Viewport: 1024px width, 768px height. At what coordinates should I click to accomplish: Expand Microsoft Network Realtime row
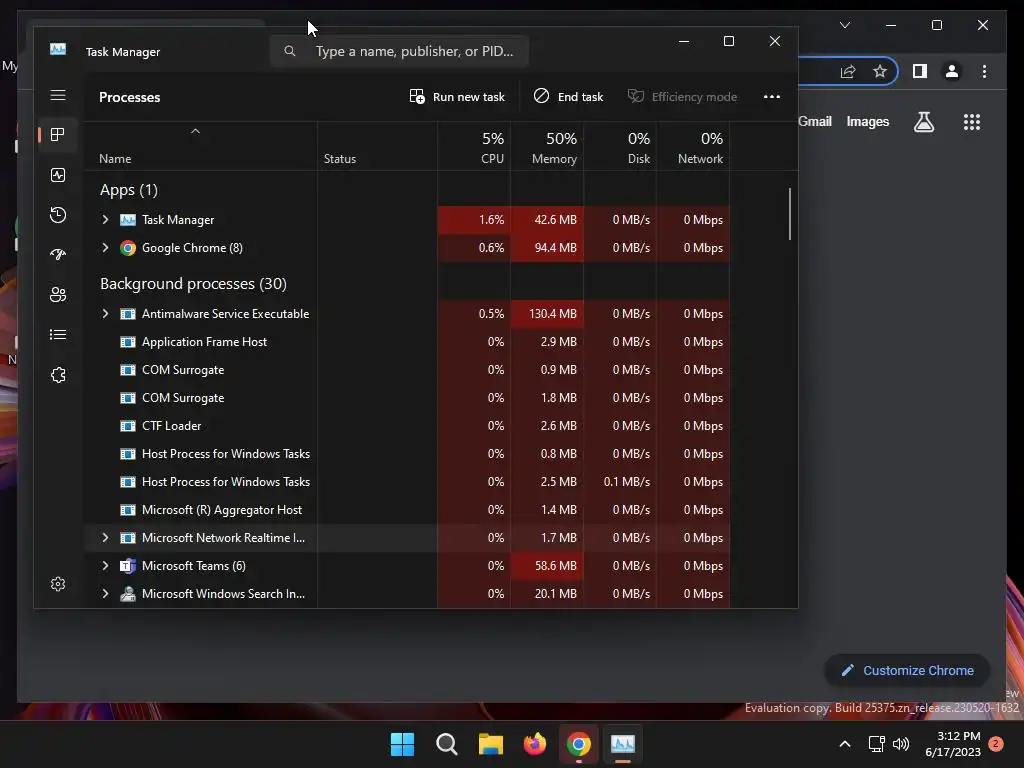click(x=105, y=537)
